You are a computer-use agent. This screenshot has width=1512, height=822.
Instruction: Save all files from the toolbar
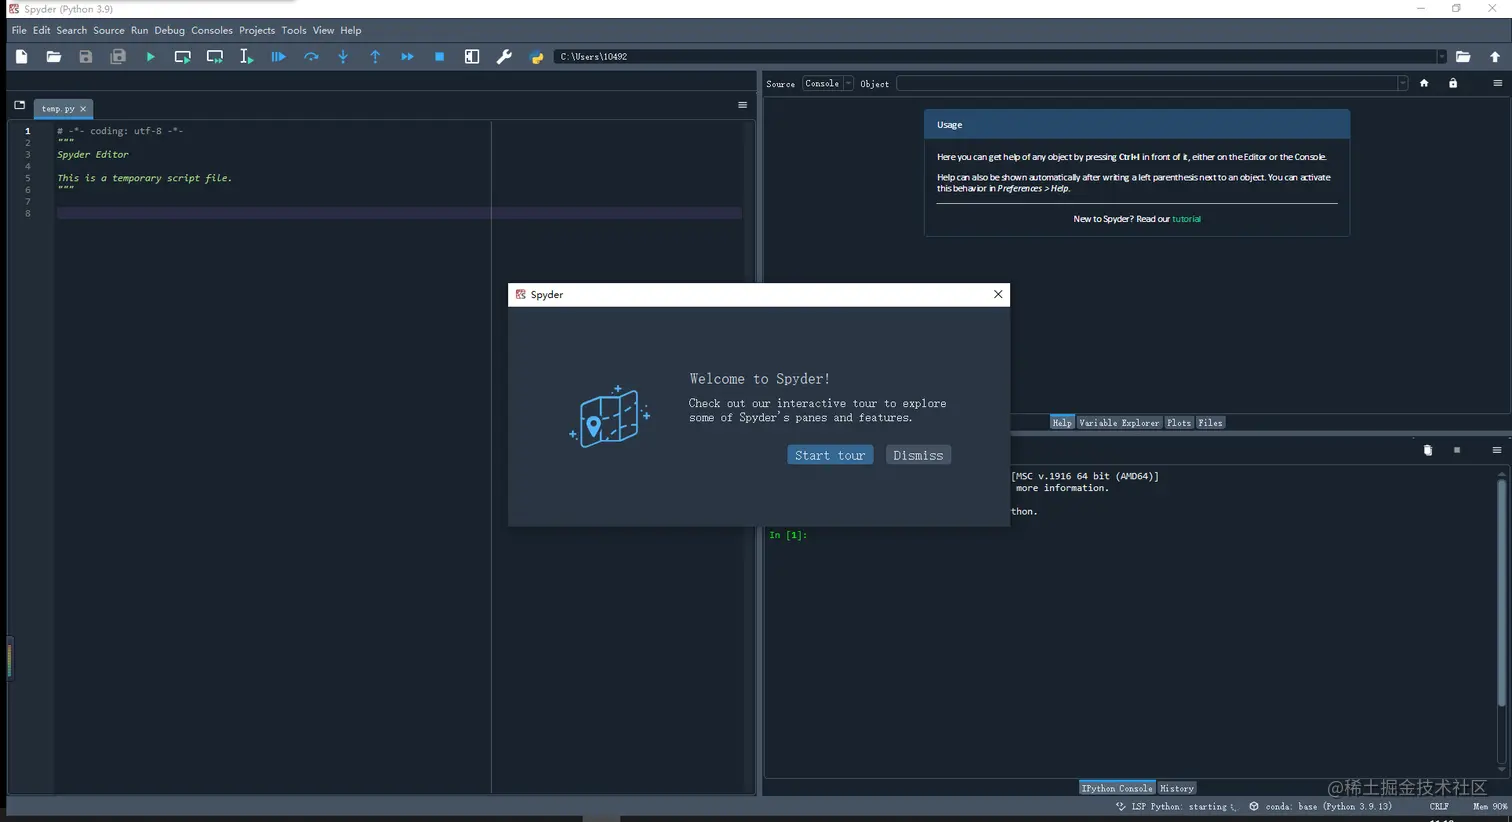[x=118, y=57]
